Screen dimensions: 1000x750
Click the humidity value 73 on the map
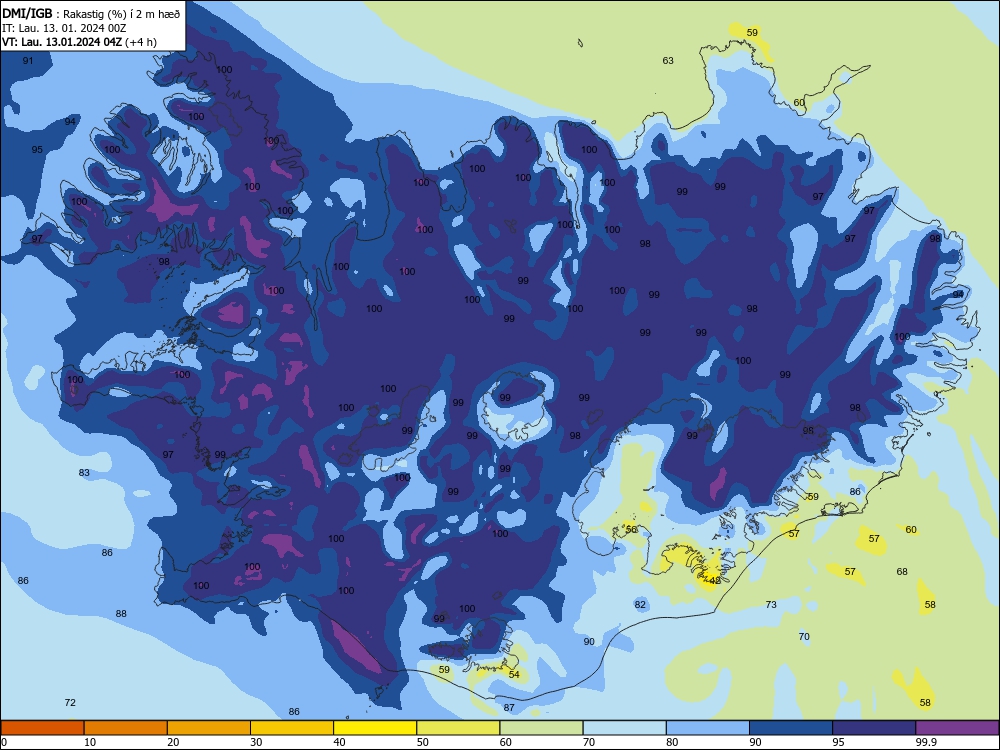click(x=771, y=604)
